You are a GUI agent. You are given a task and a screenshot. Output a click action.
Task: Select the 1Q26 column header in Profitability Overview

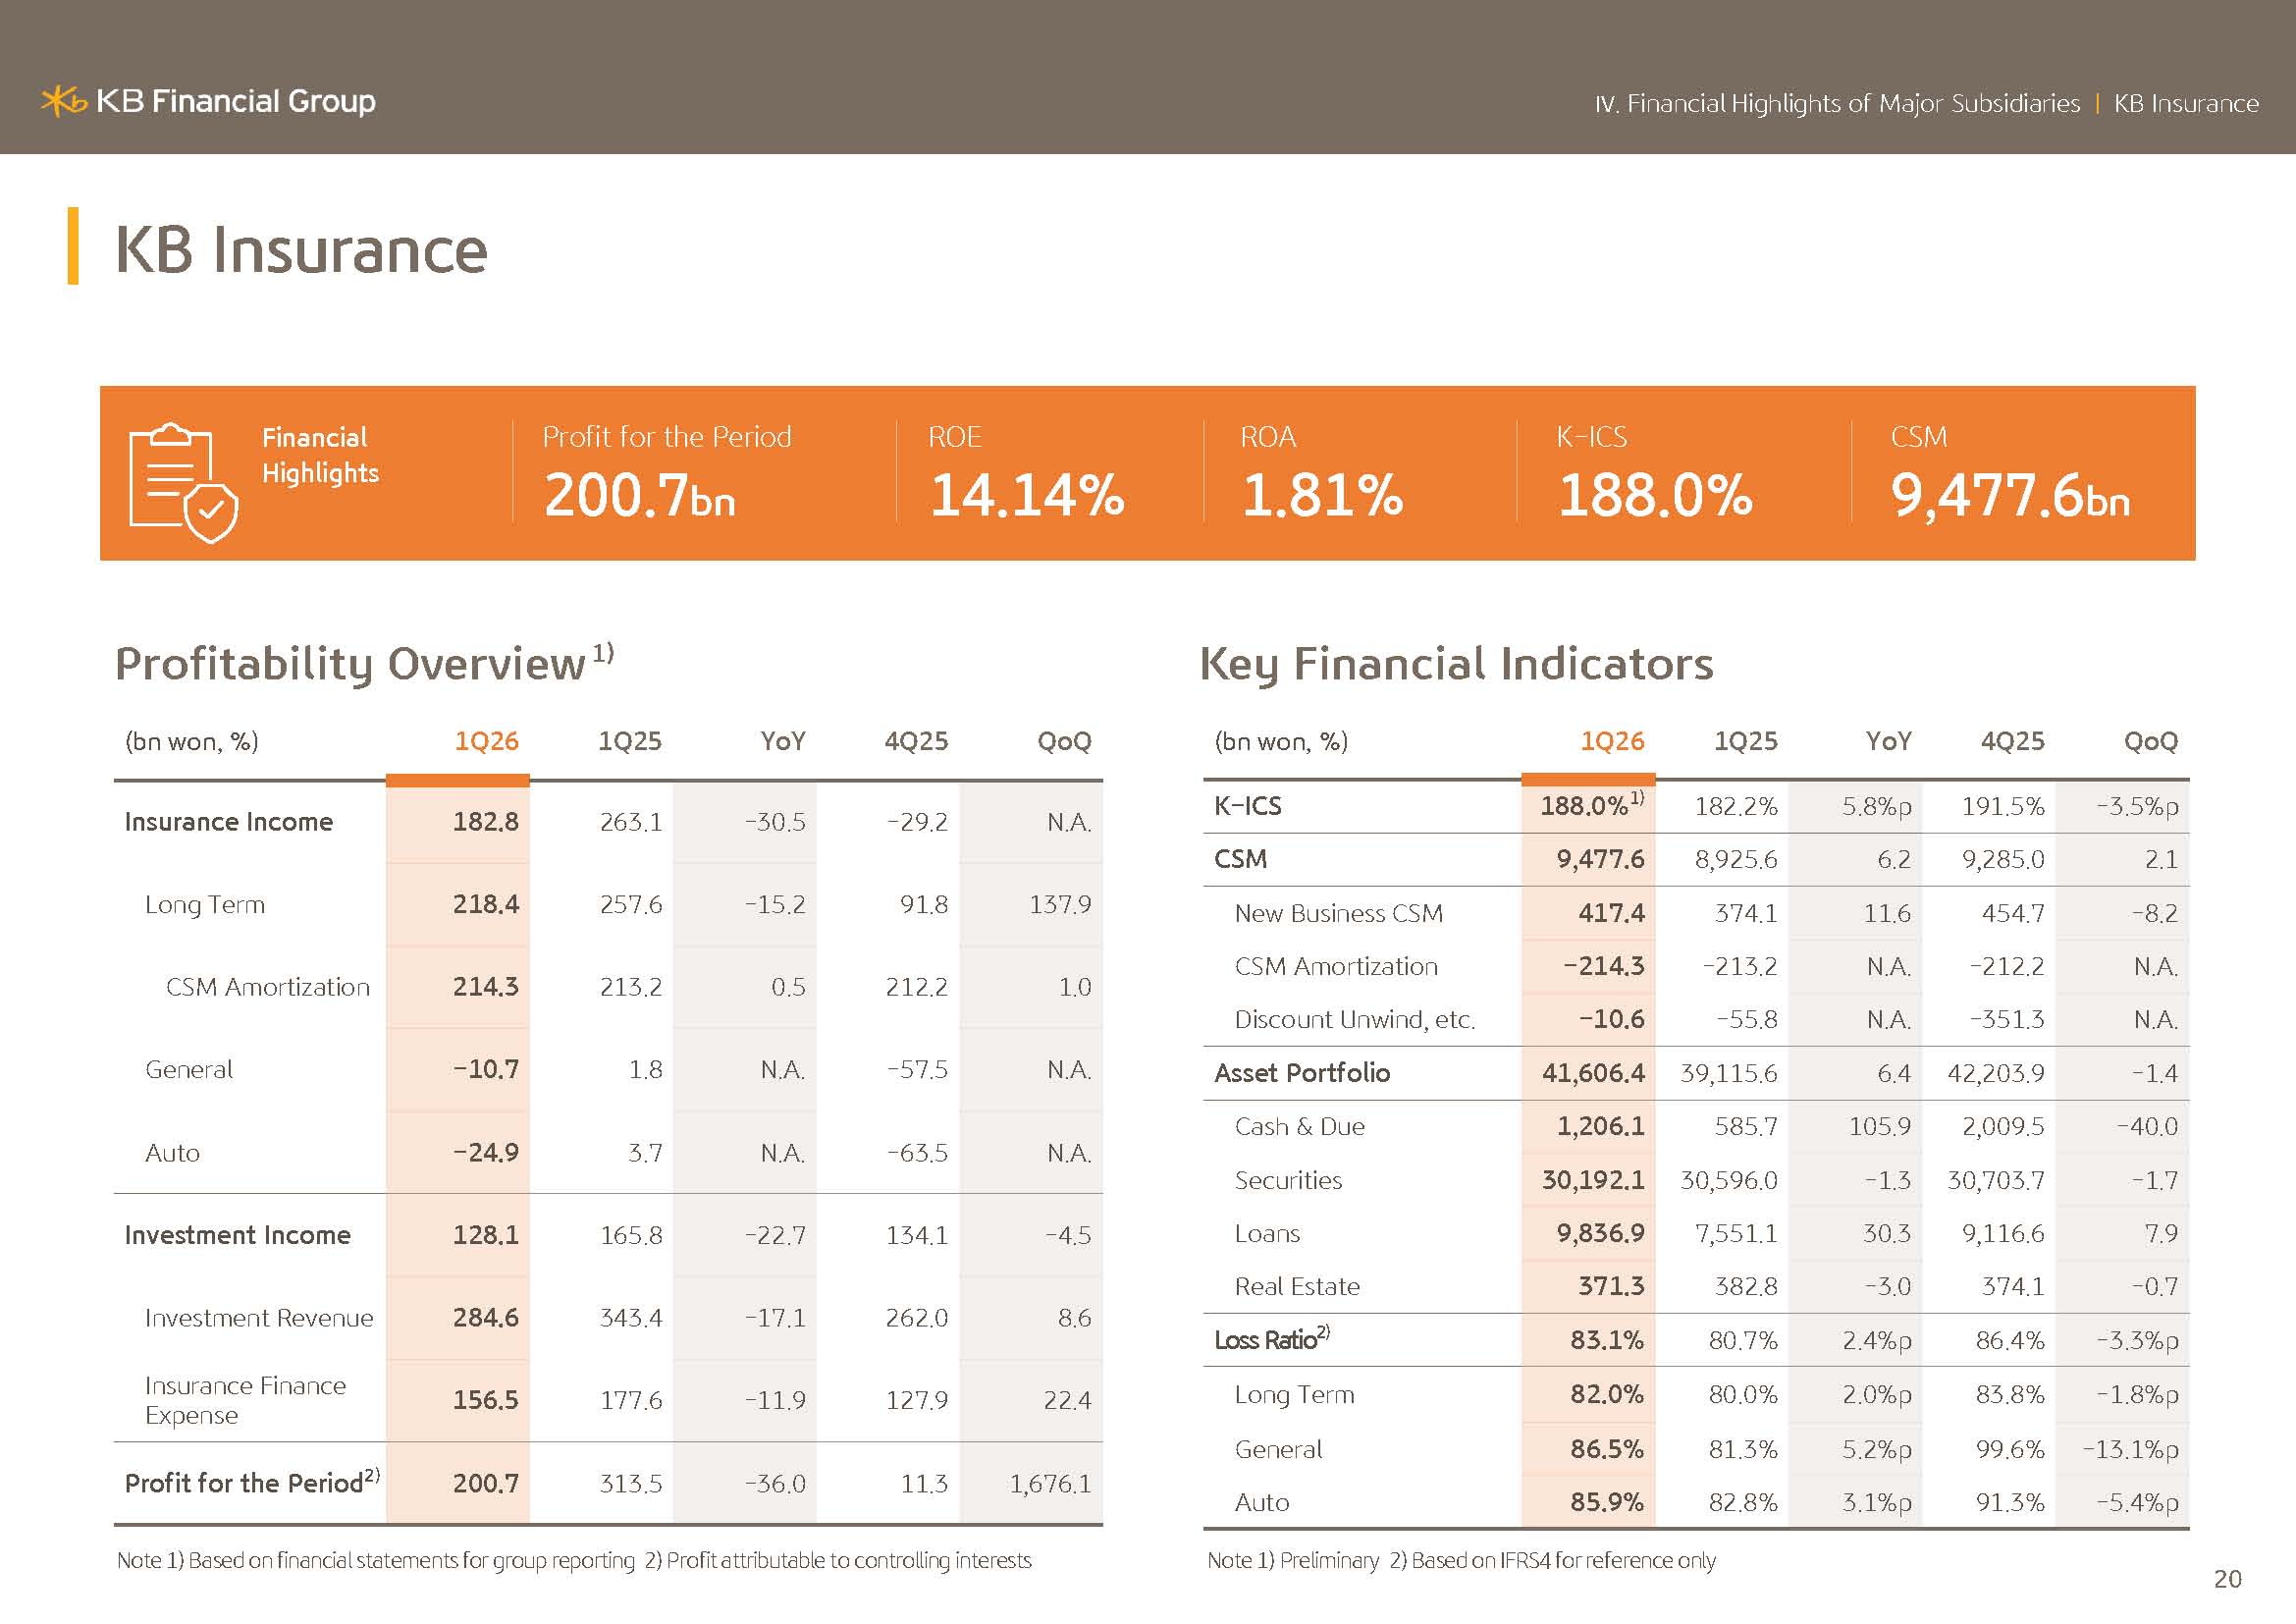tap(487, 741)
